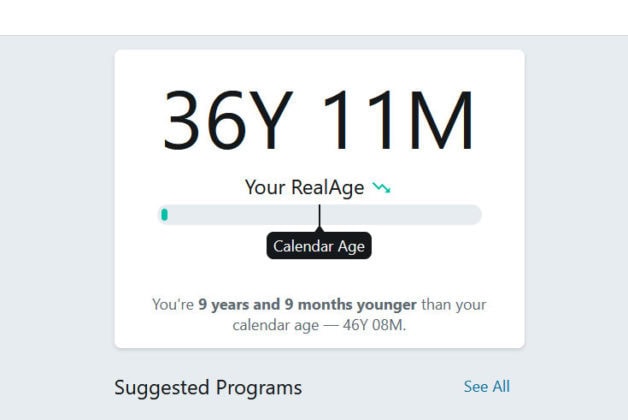Click the teal RealAge indicator on the bar
Screen dimensions: 628x420
[x=165, y=214]
